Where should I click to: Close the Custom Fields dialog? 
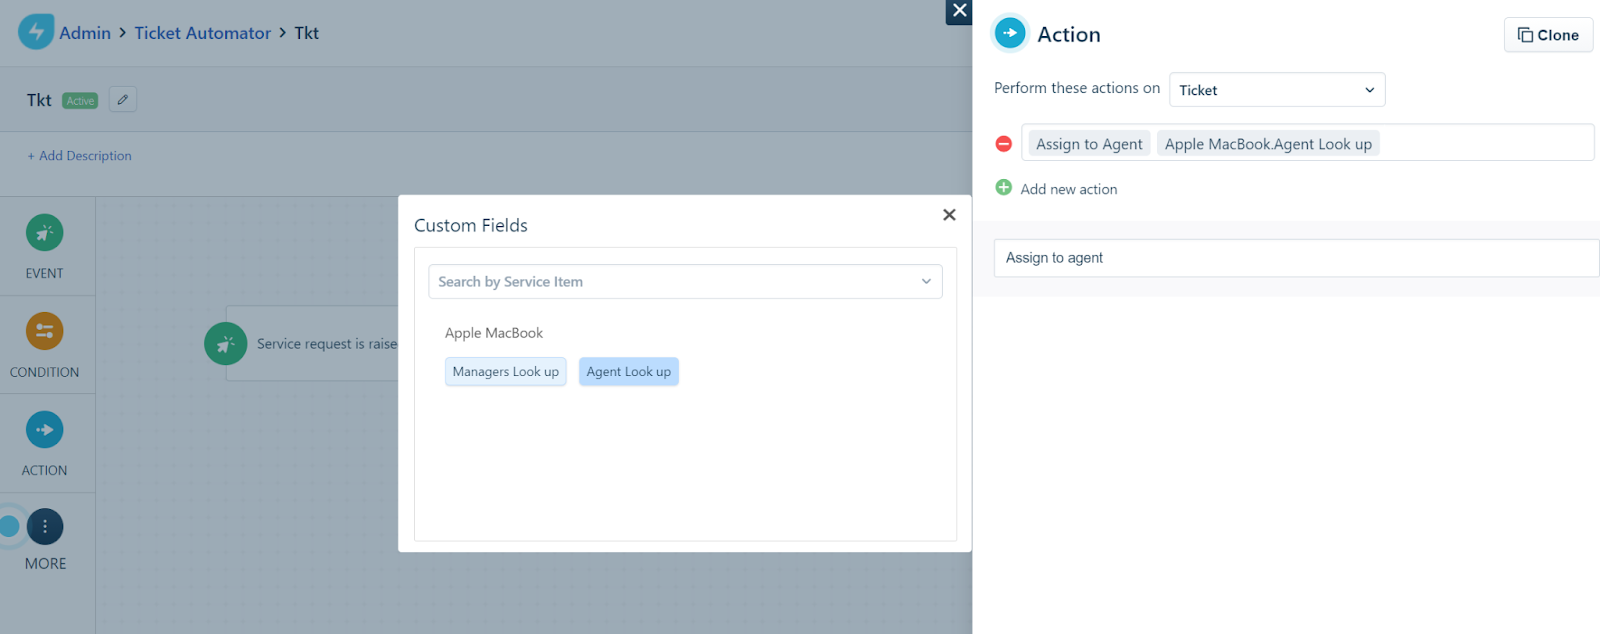coord(949,215)
